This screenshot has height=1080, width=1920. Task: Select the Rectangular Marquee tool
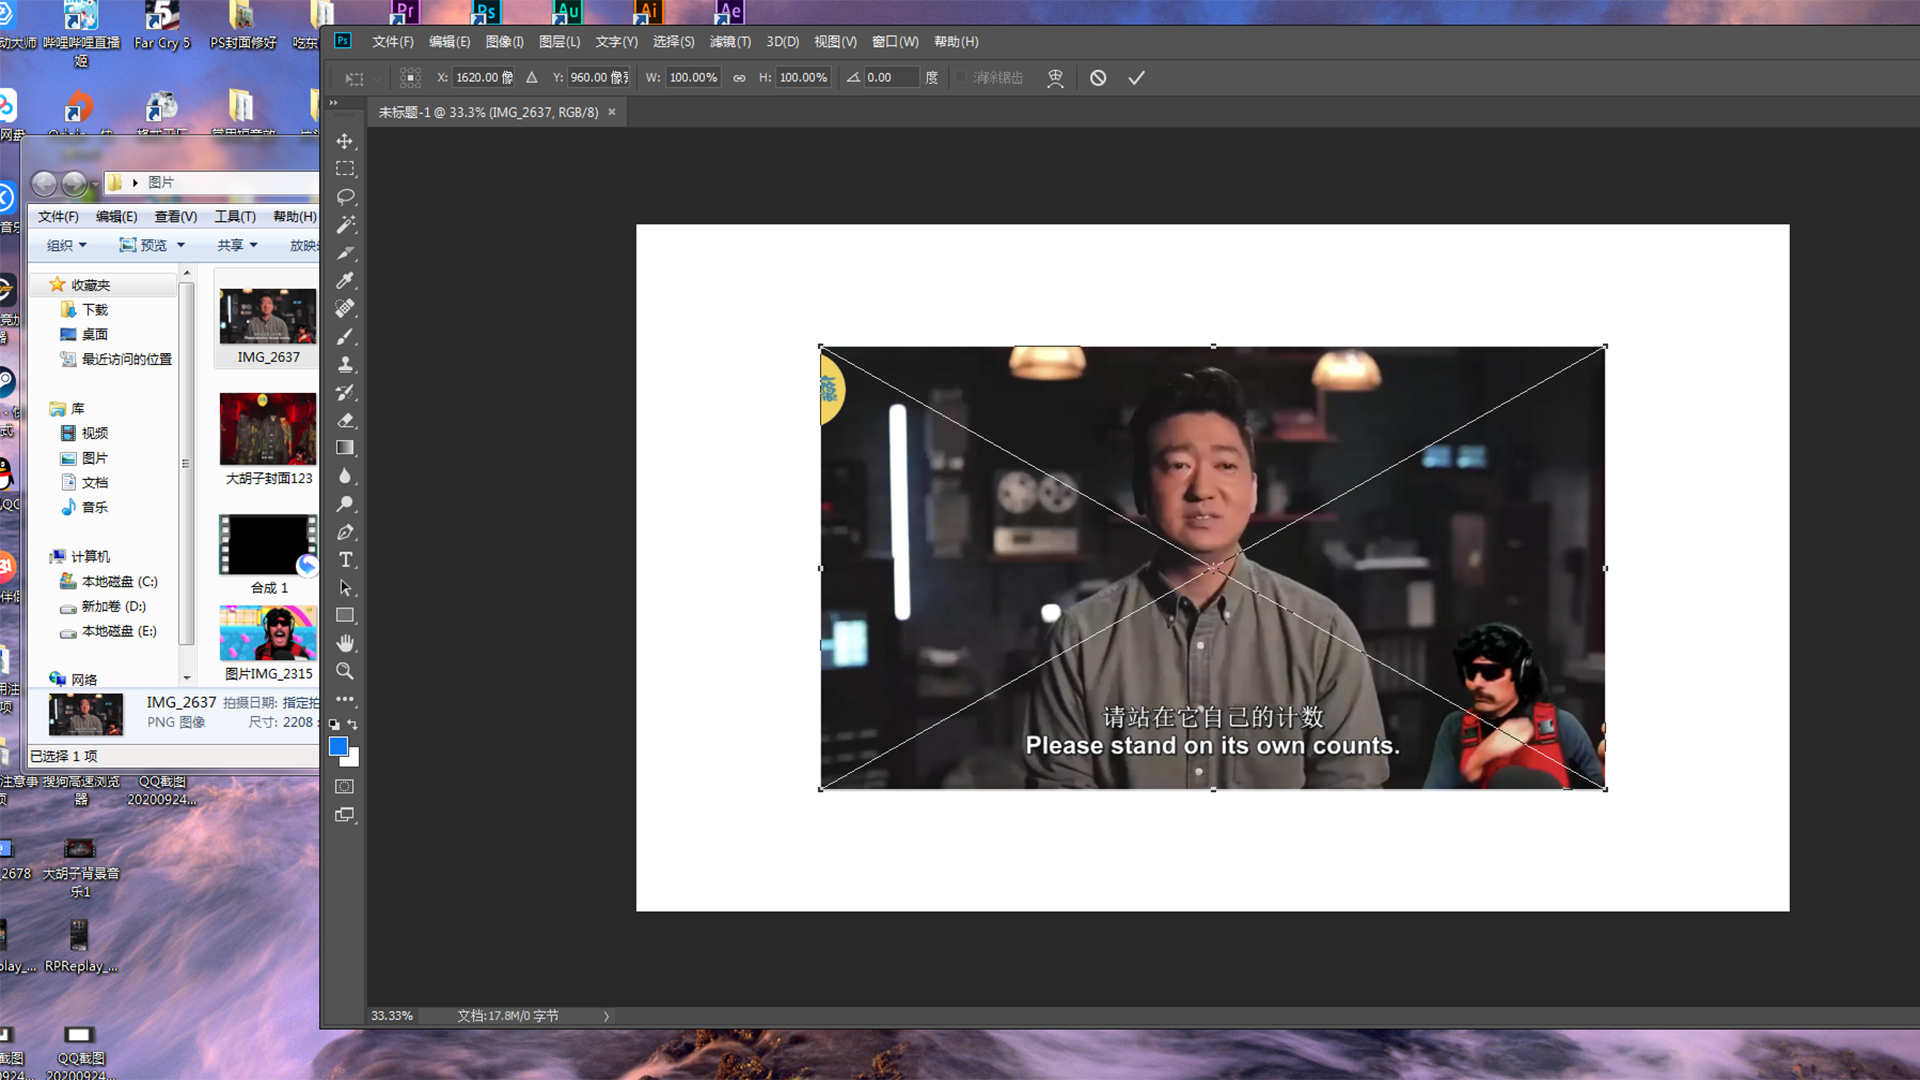tap(345, 169)
